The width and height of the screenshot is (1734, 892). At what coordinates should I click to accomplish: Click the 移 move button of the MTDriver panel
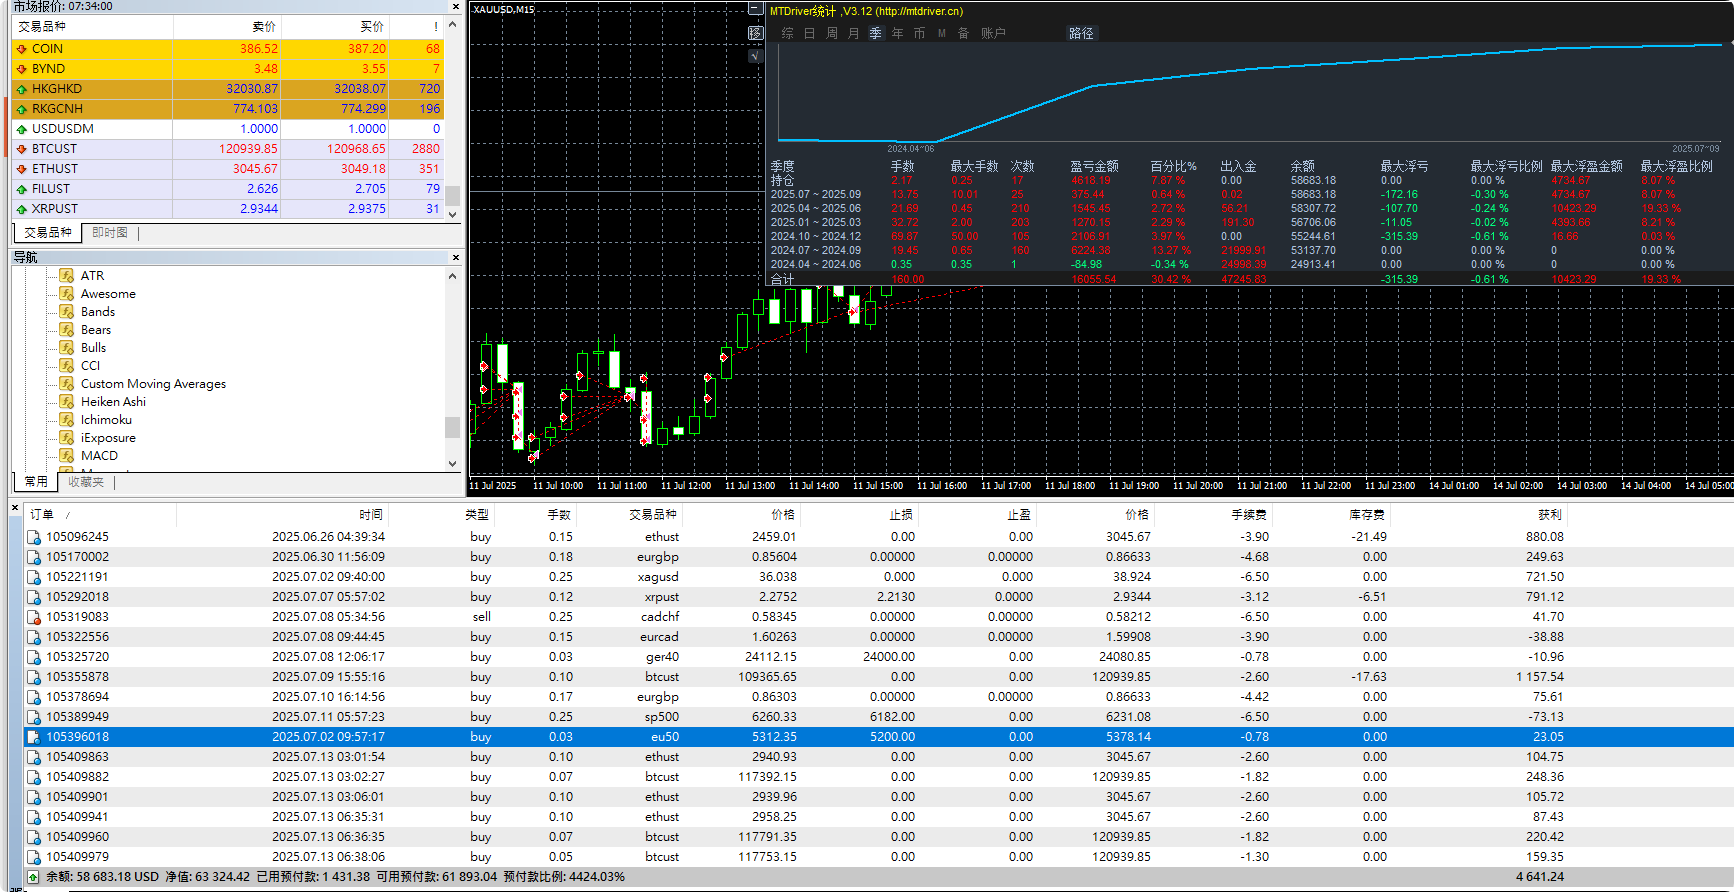tap(755, 33)
